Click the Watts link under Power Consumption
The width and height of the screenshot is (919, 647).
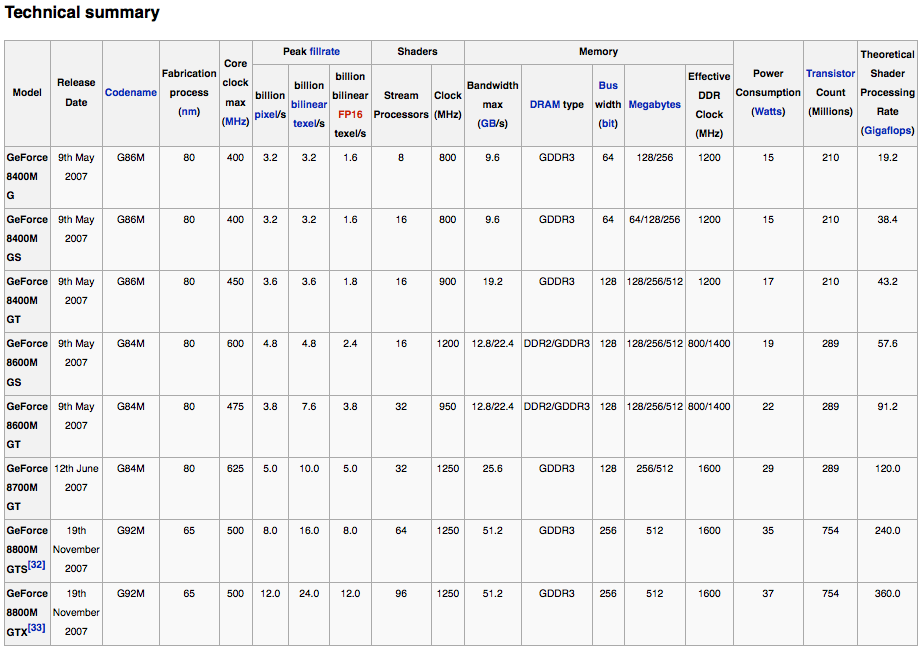pos(768,111)
